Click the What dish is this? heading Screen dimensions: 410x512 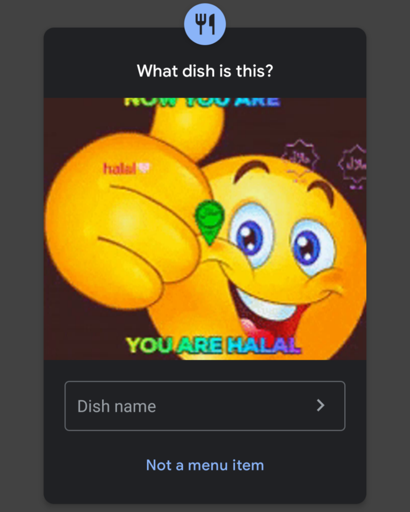205,71
